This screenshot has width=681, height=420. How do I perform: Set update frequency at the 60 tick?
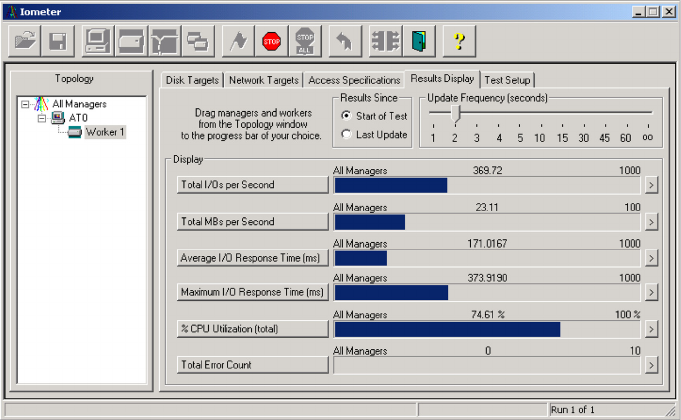click(625, 125)
